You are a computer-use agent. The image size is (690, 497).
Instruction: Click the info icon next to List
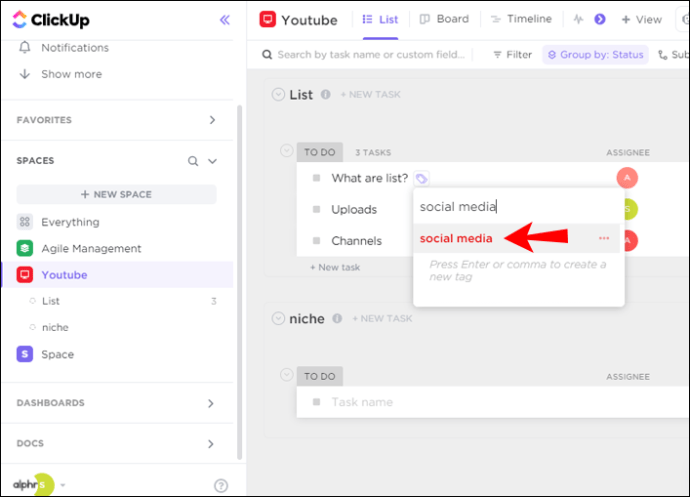pyautogui.click(x=326, y=94)
